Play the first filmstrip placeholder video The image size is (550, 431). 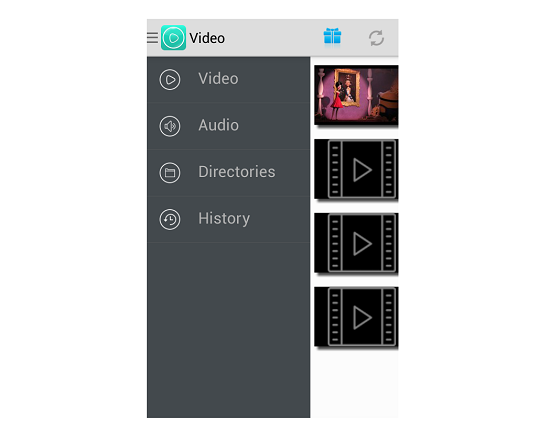(x=356, y=169)
